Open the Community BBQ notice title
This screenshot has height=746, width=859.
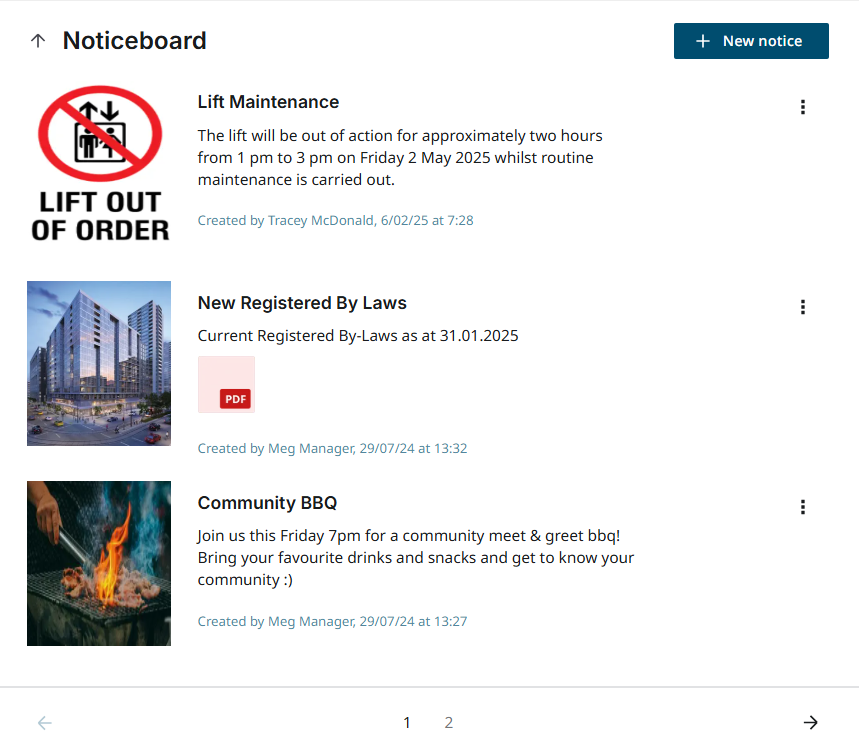pos(267,503)
